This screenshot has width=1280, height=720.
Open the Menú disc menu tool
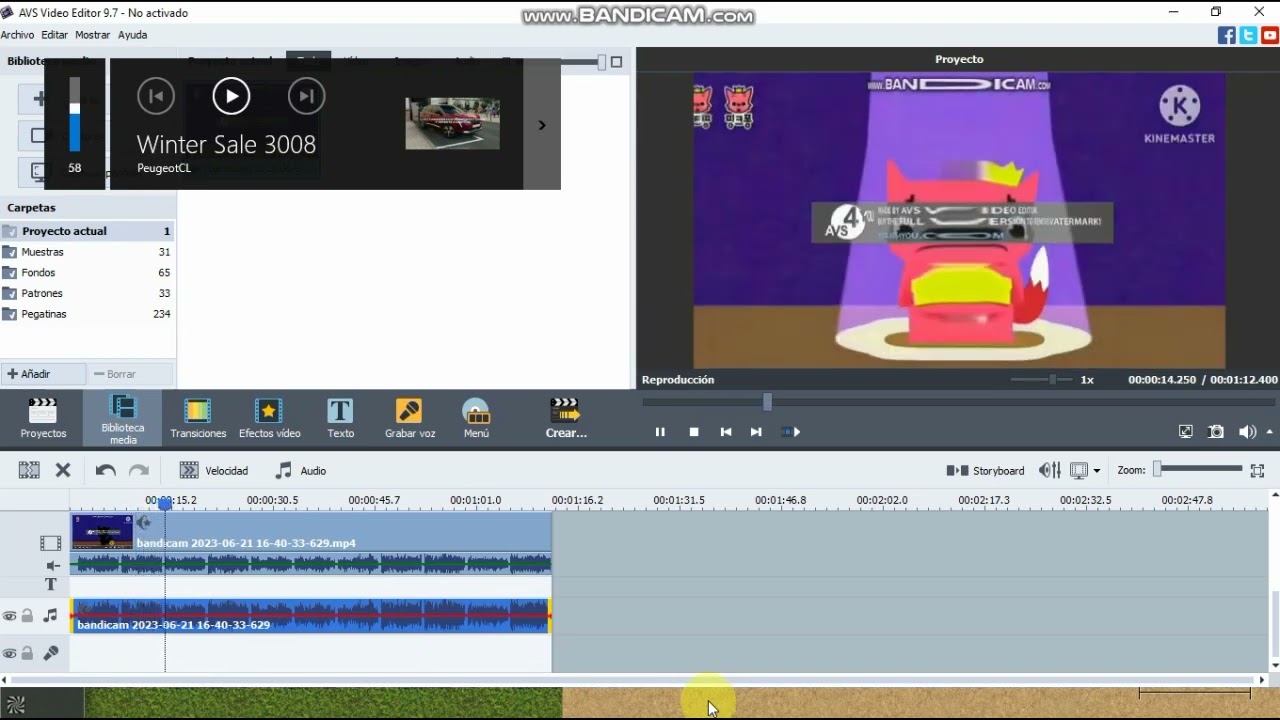tap(476, 418)
